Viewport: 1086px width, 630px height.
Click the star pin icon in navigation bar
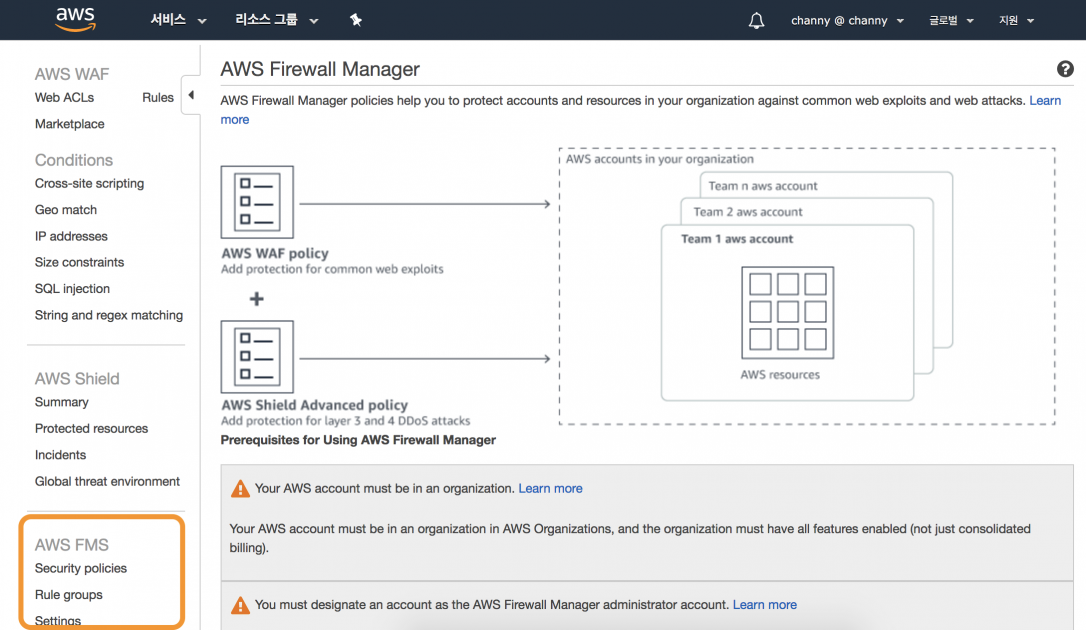tap(356, 19)
